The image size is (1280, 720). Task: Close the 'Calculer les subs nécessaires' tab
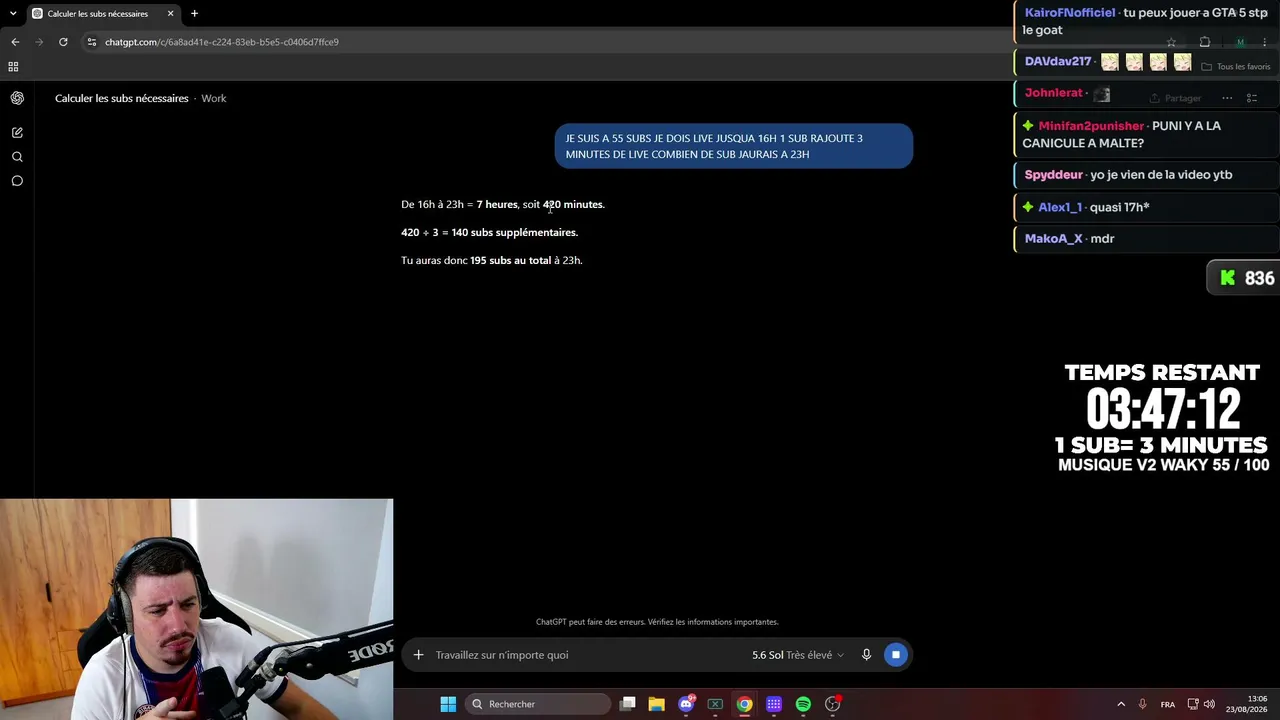(170, 13)
